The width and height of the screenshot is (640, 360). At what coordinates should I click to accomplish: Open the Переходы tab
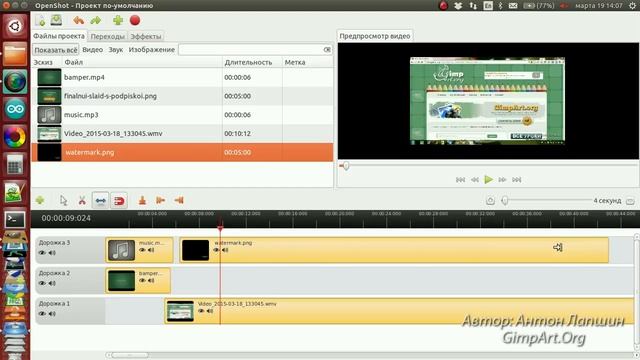pyautogui.click(x=108, y=36)
